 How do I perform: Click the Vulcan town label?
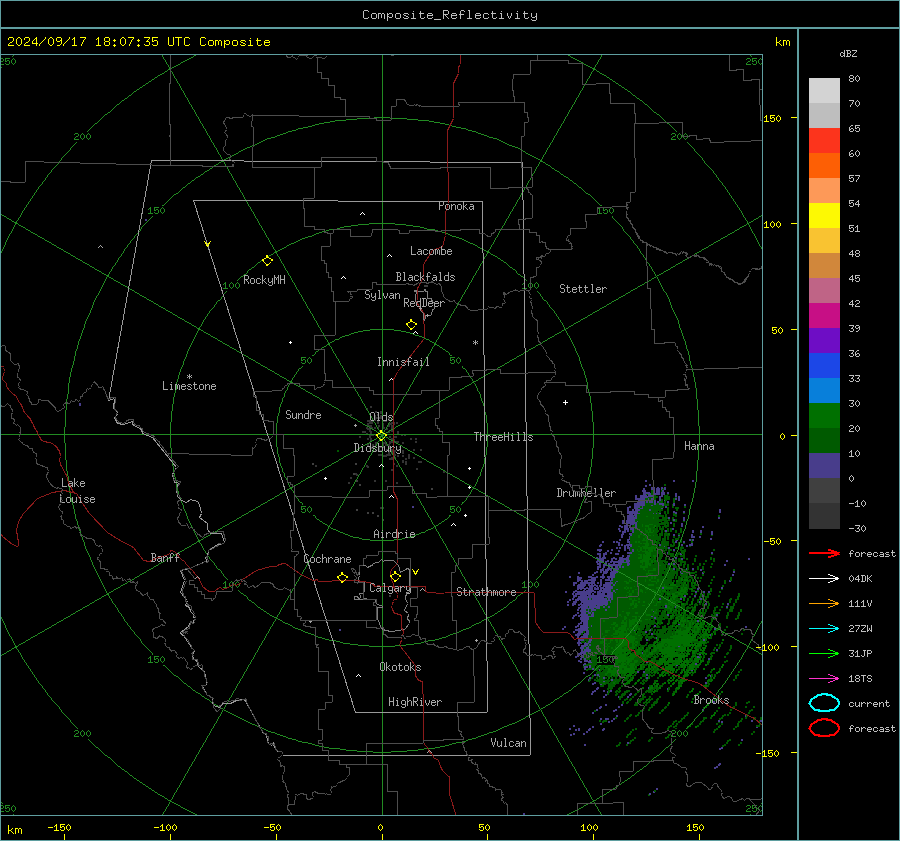tap(509, 743)
